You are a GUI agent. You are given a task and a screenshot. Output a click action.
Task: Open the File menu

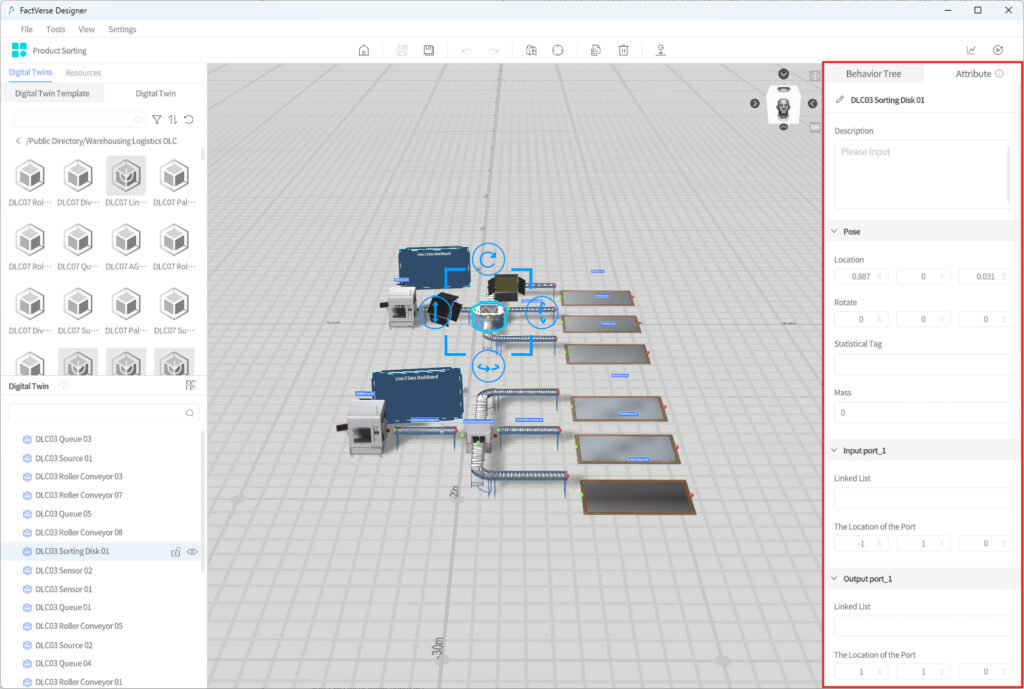[x=27, y=29]
